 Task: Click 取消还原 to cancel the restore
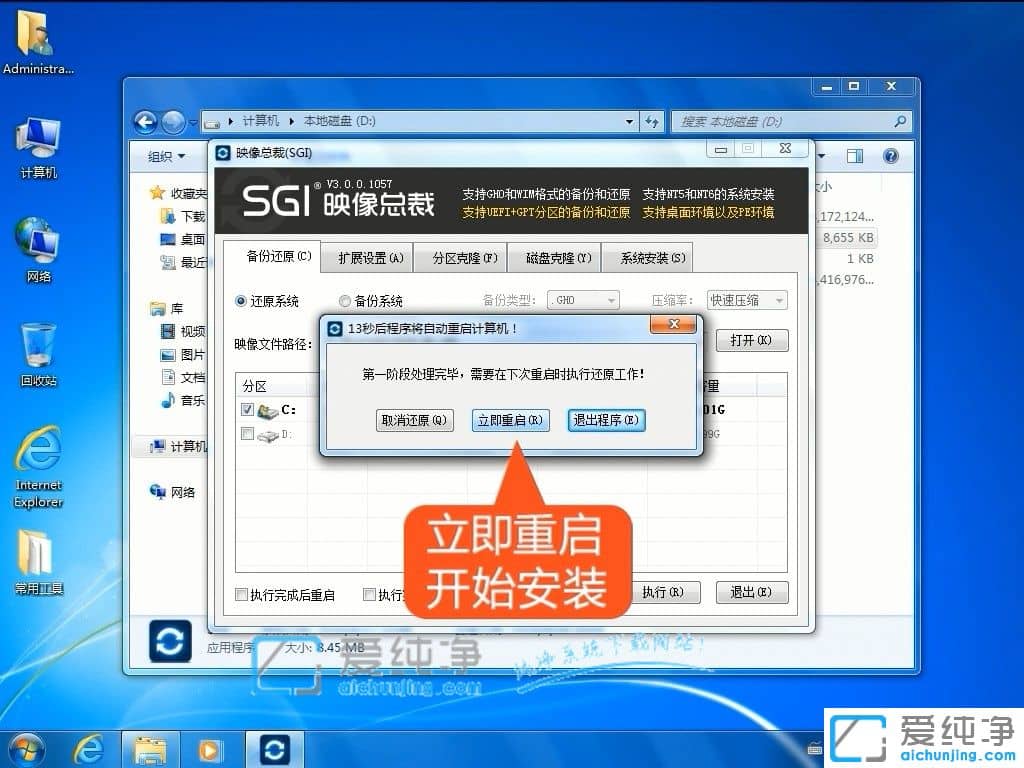(x=414, y=420)
